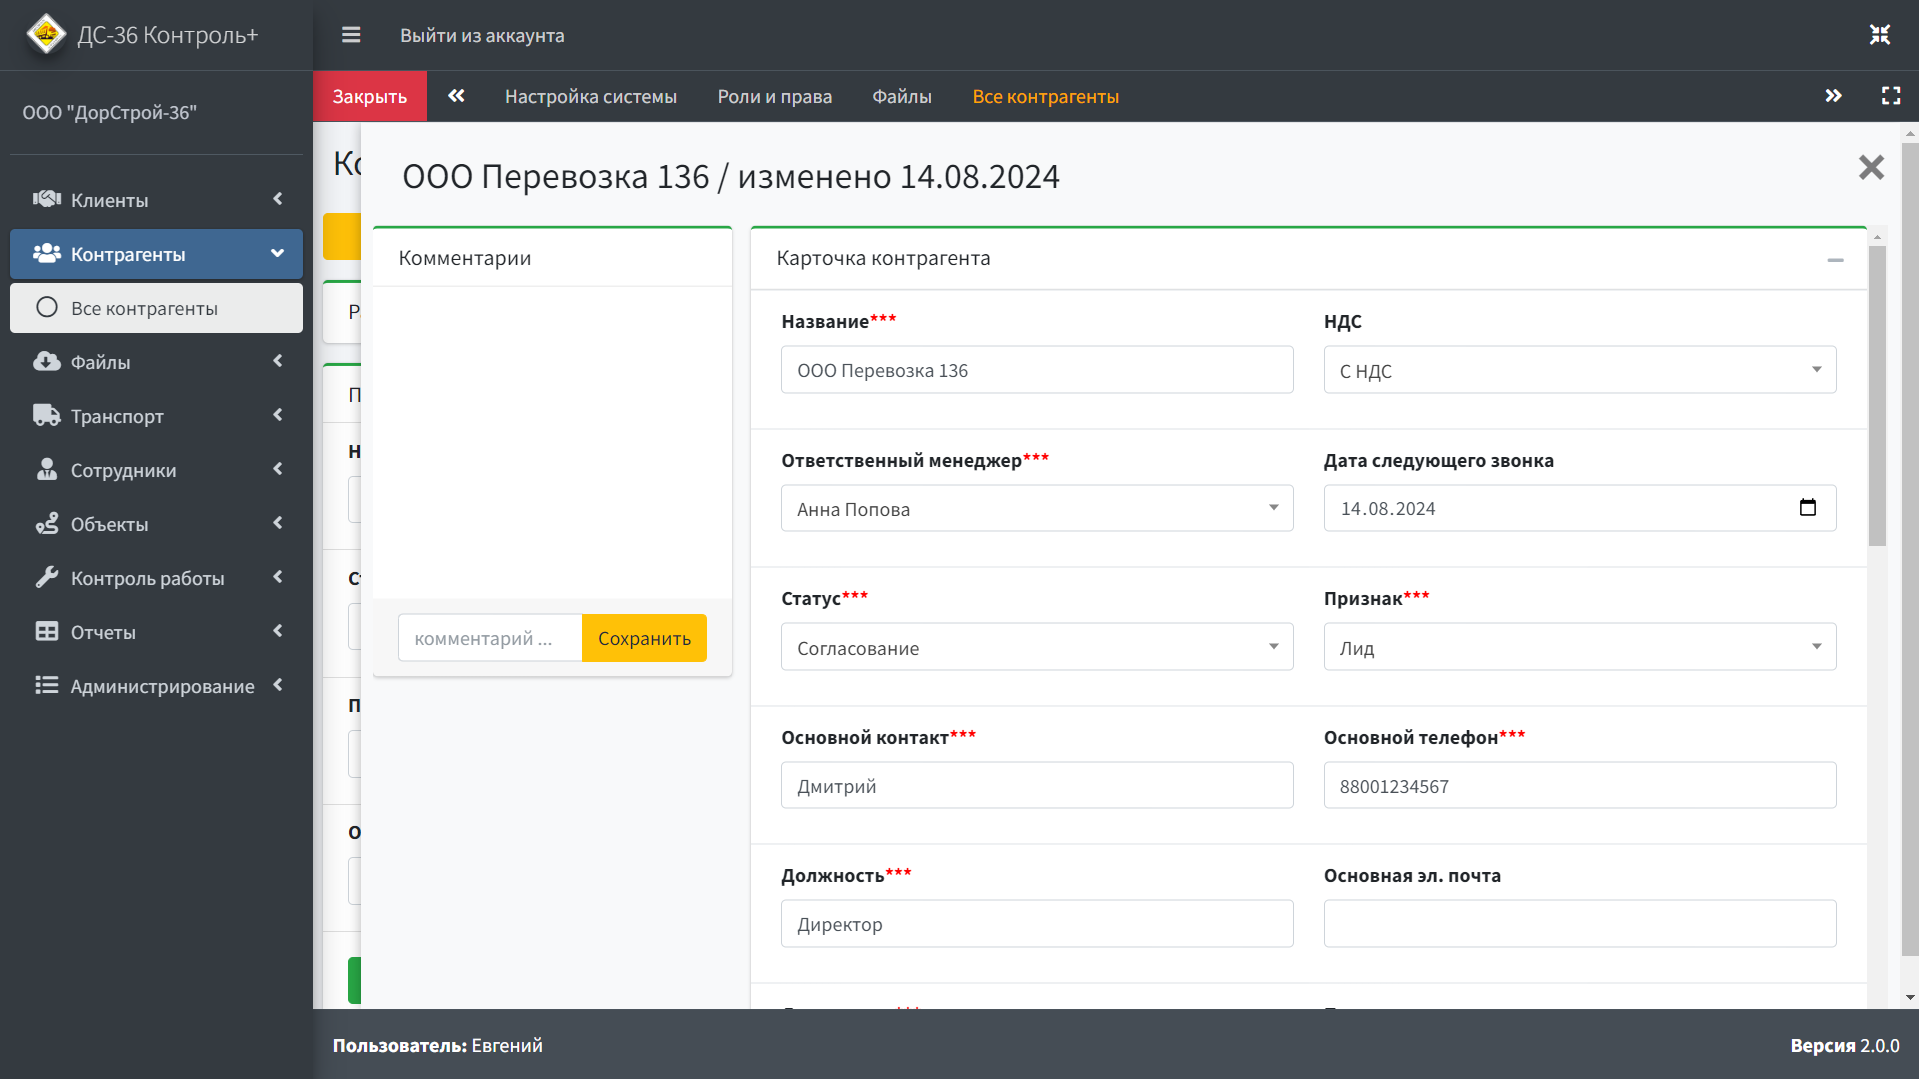Expand the Транспорт sidebar menu arrow
Image resolution: width=1919 pixels, height=1079 pixels.
coord(278,415)
